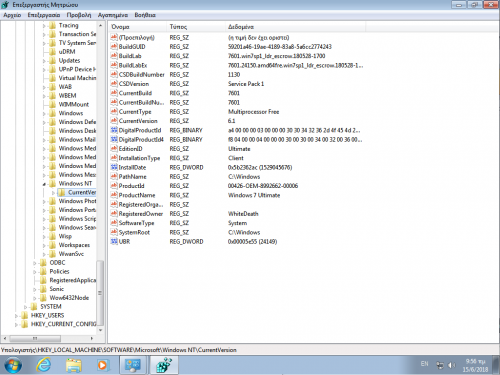Click the InstallDate DWORD value icon
This screenshot has height=375, width=500.
click(x=114, y=167)
